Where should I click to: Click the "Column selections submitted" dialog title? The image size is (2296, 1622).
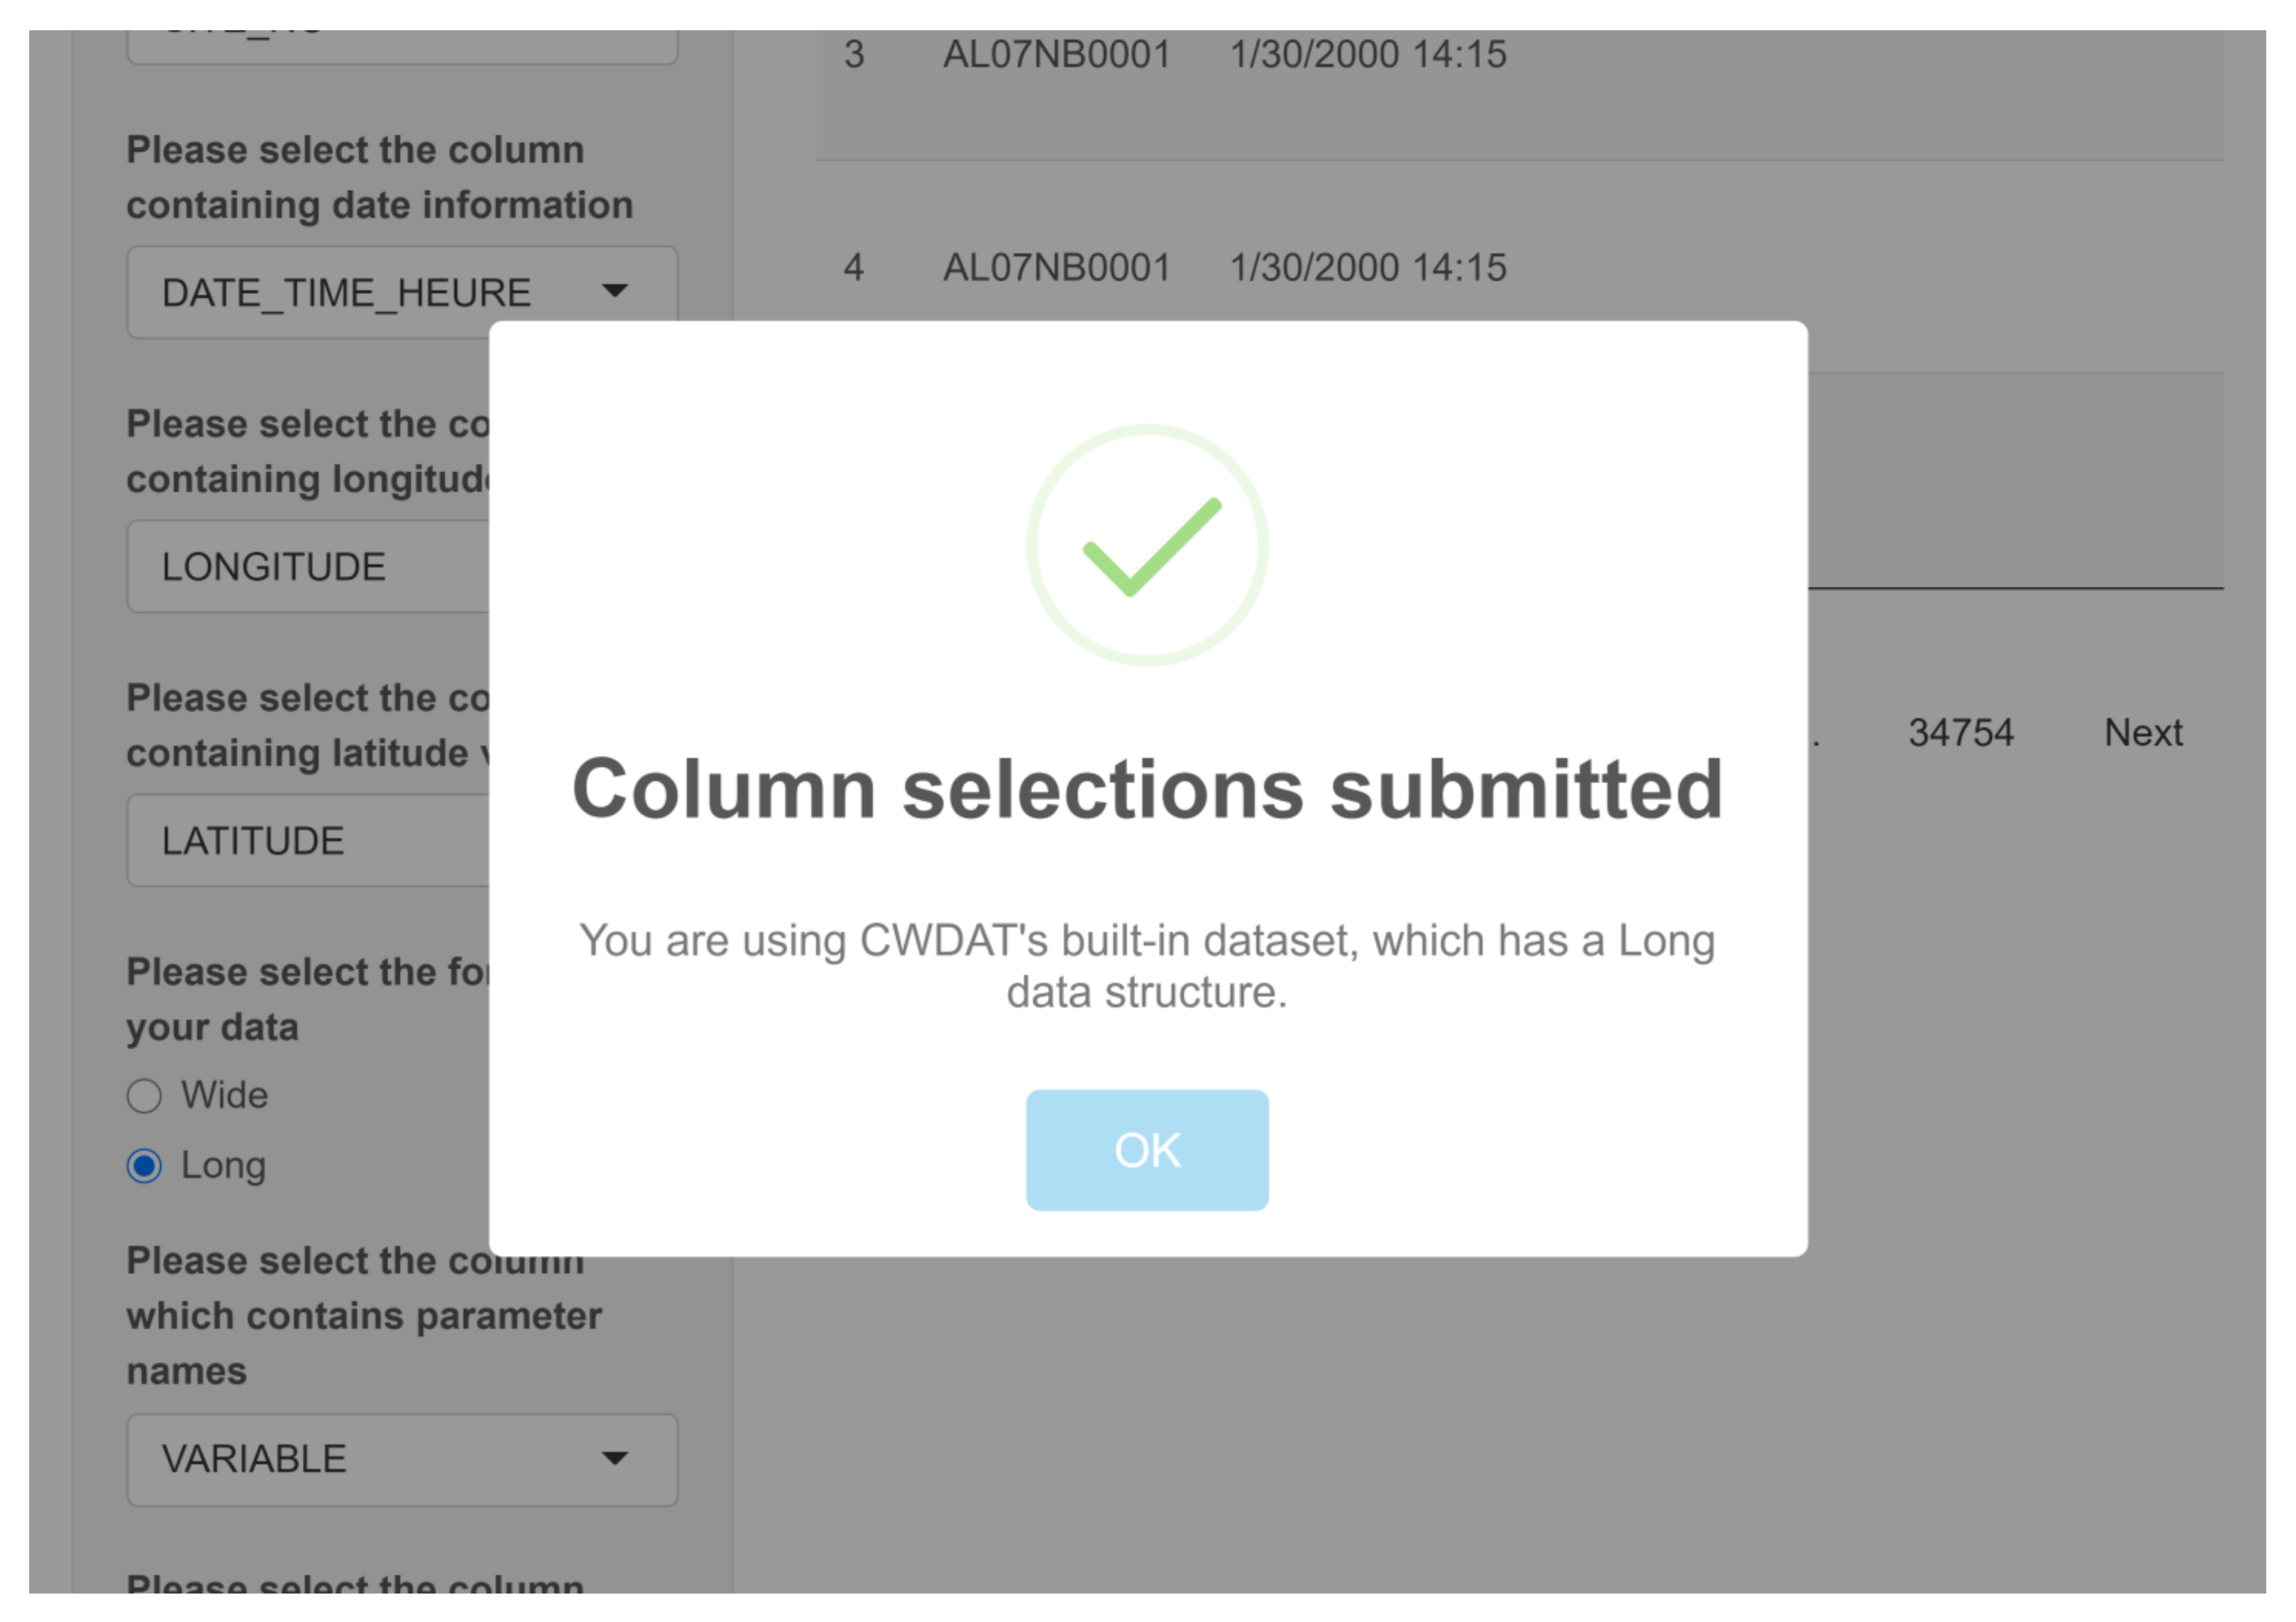[1147, 789]
